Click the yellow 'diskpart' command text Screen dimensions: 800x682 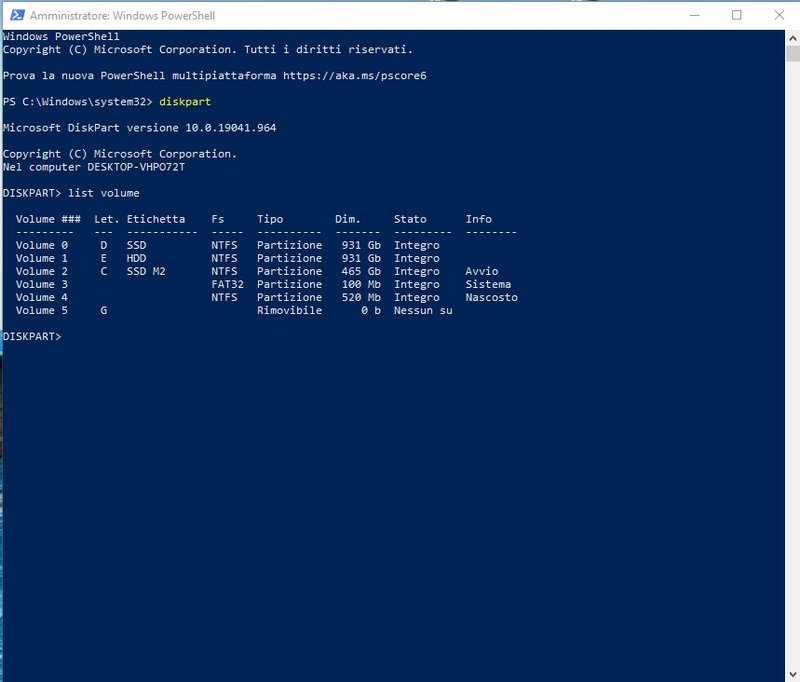click(185, 102)
